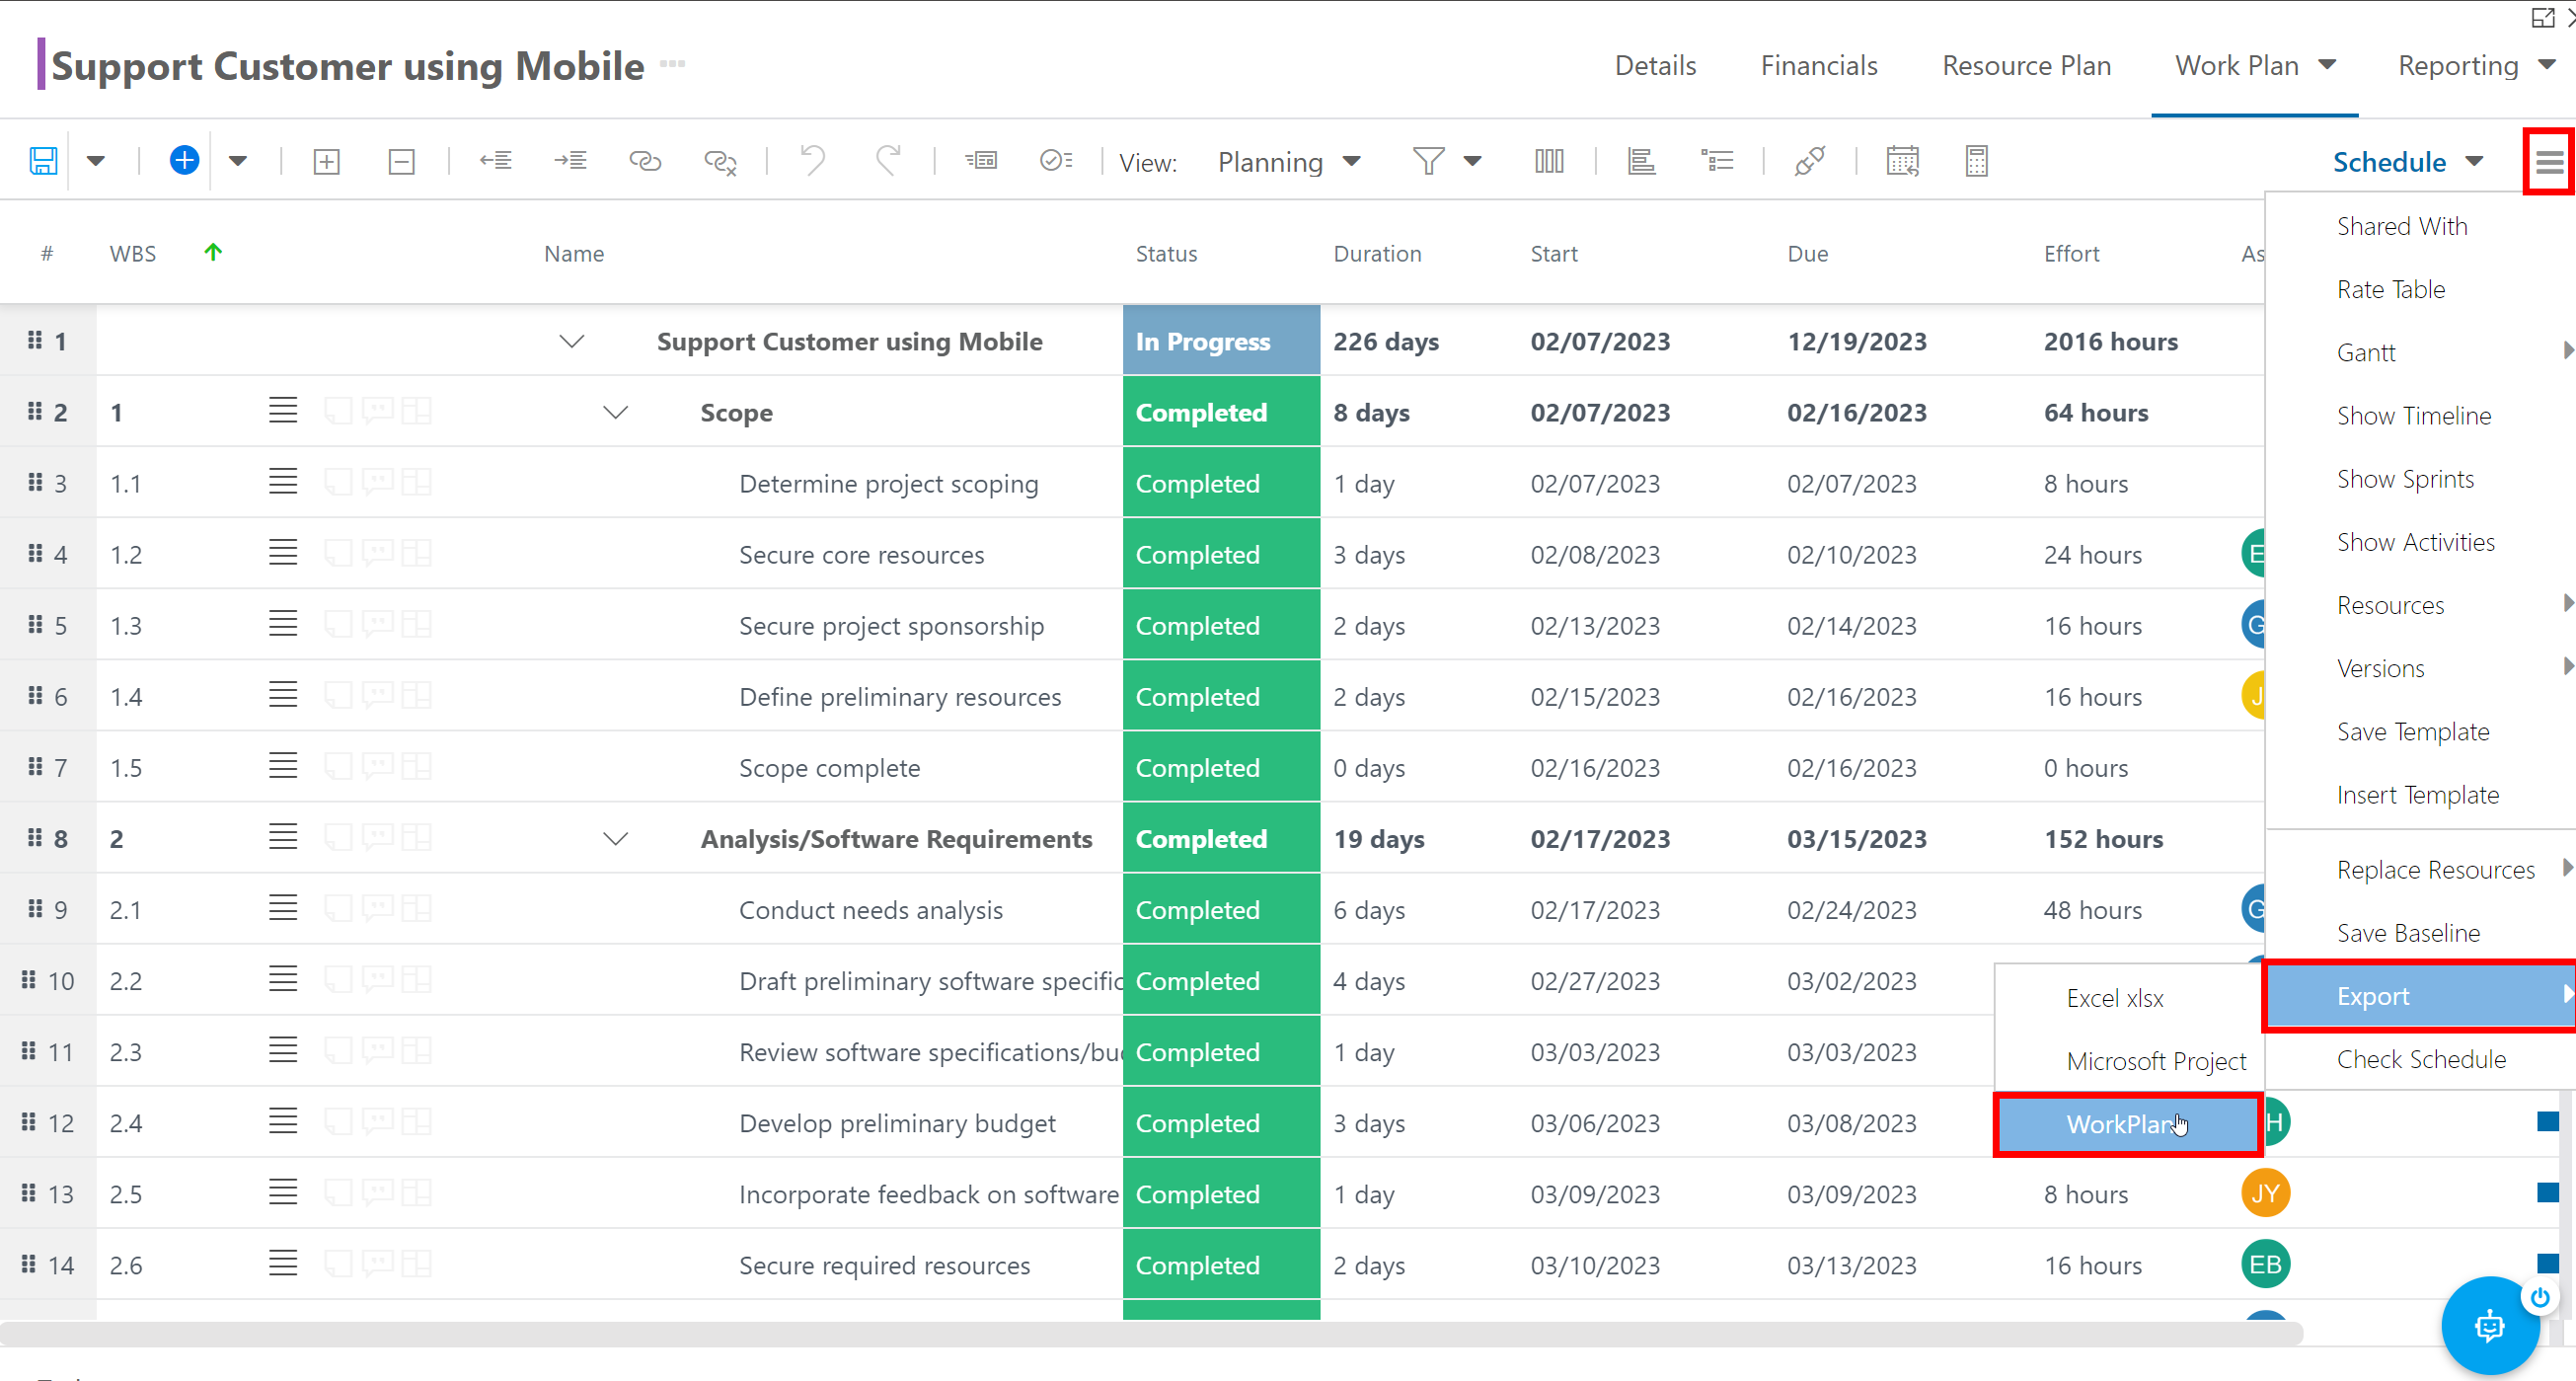This screenshot has height=1381, width=2576.
Task: Click the Indent task icon
Action: coord(571,160)
